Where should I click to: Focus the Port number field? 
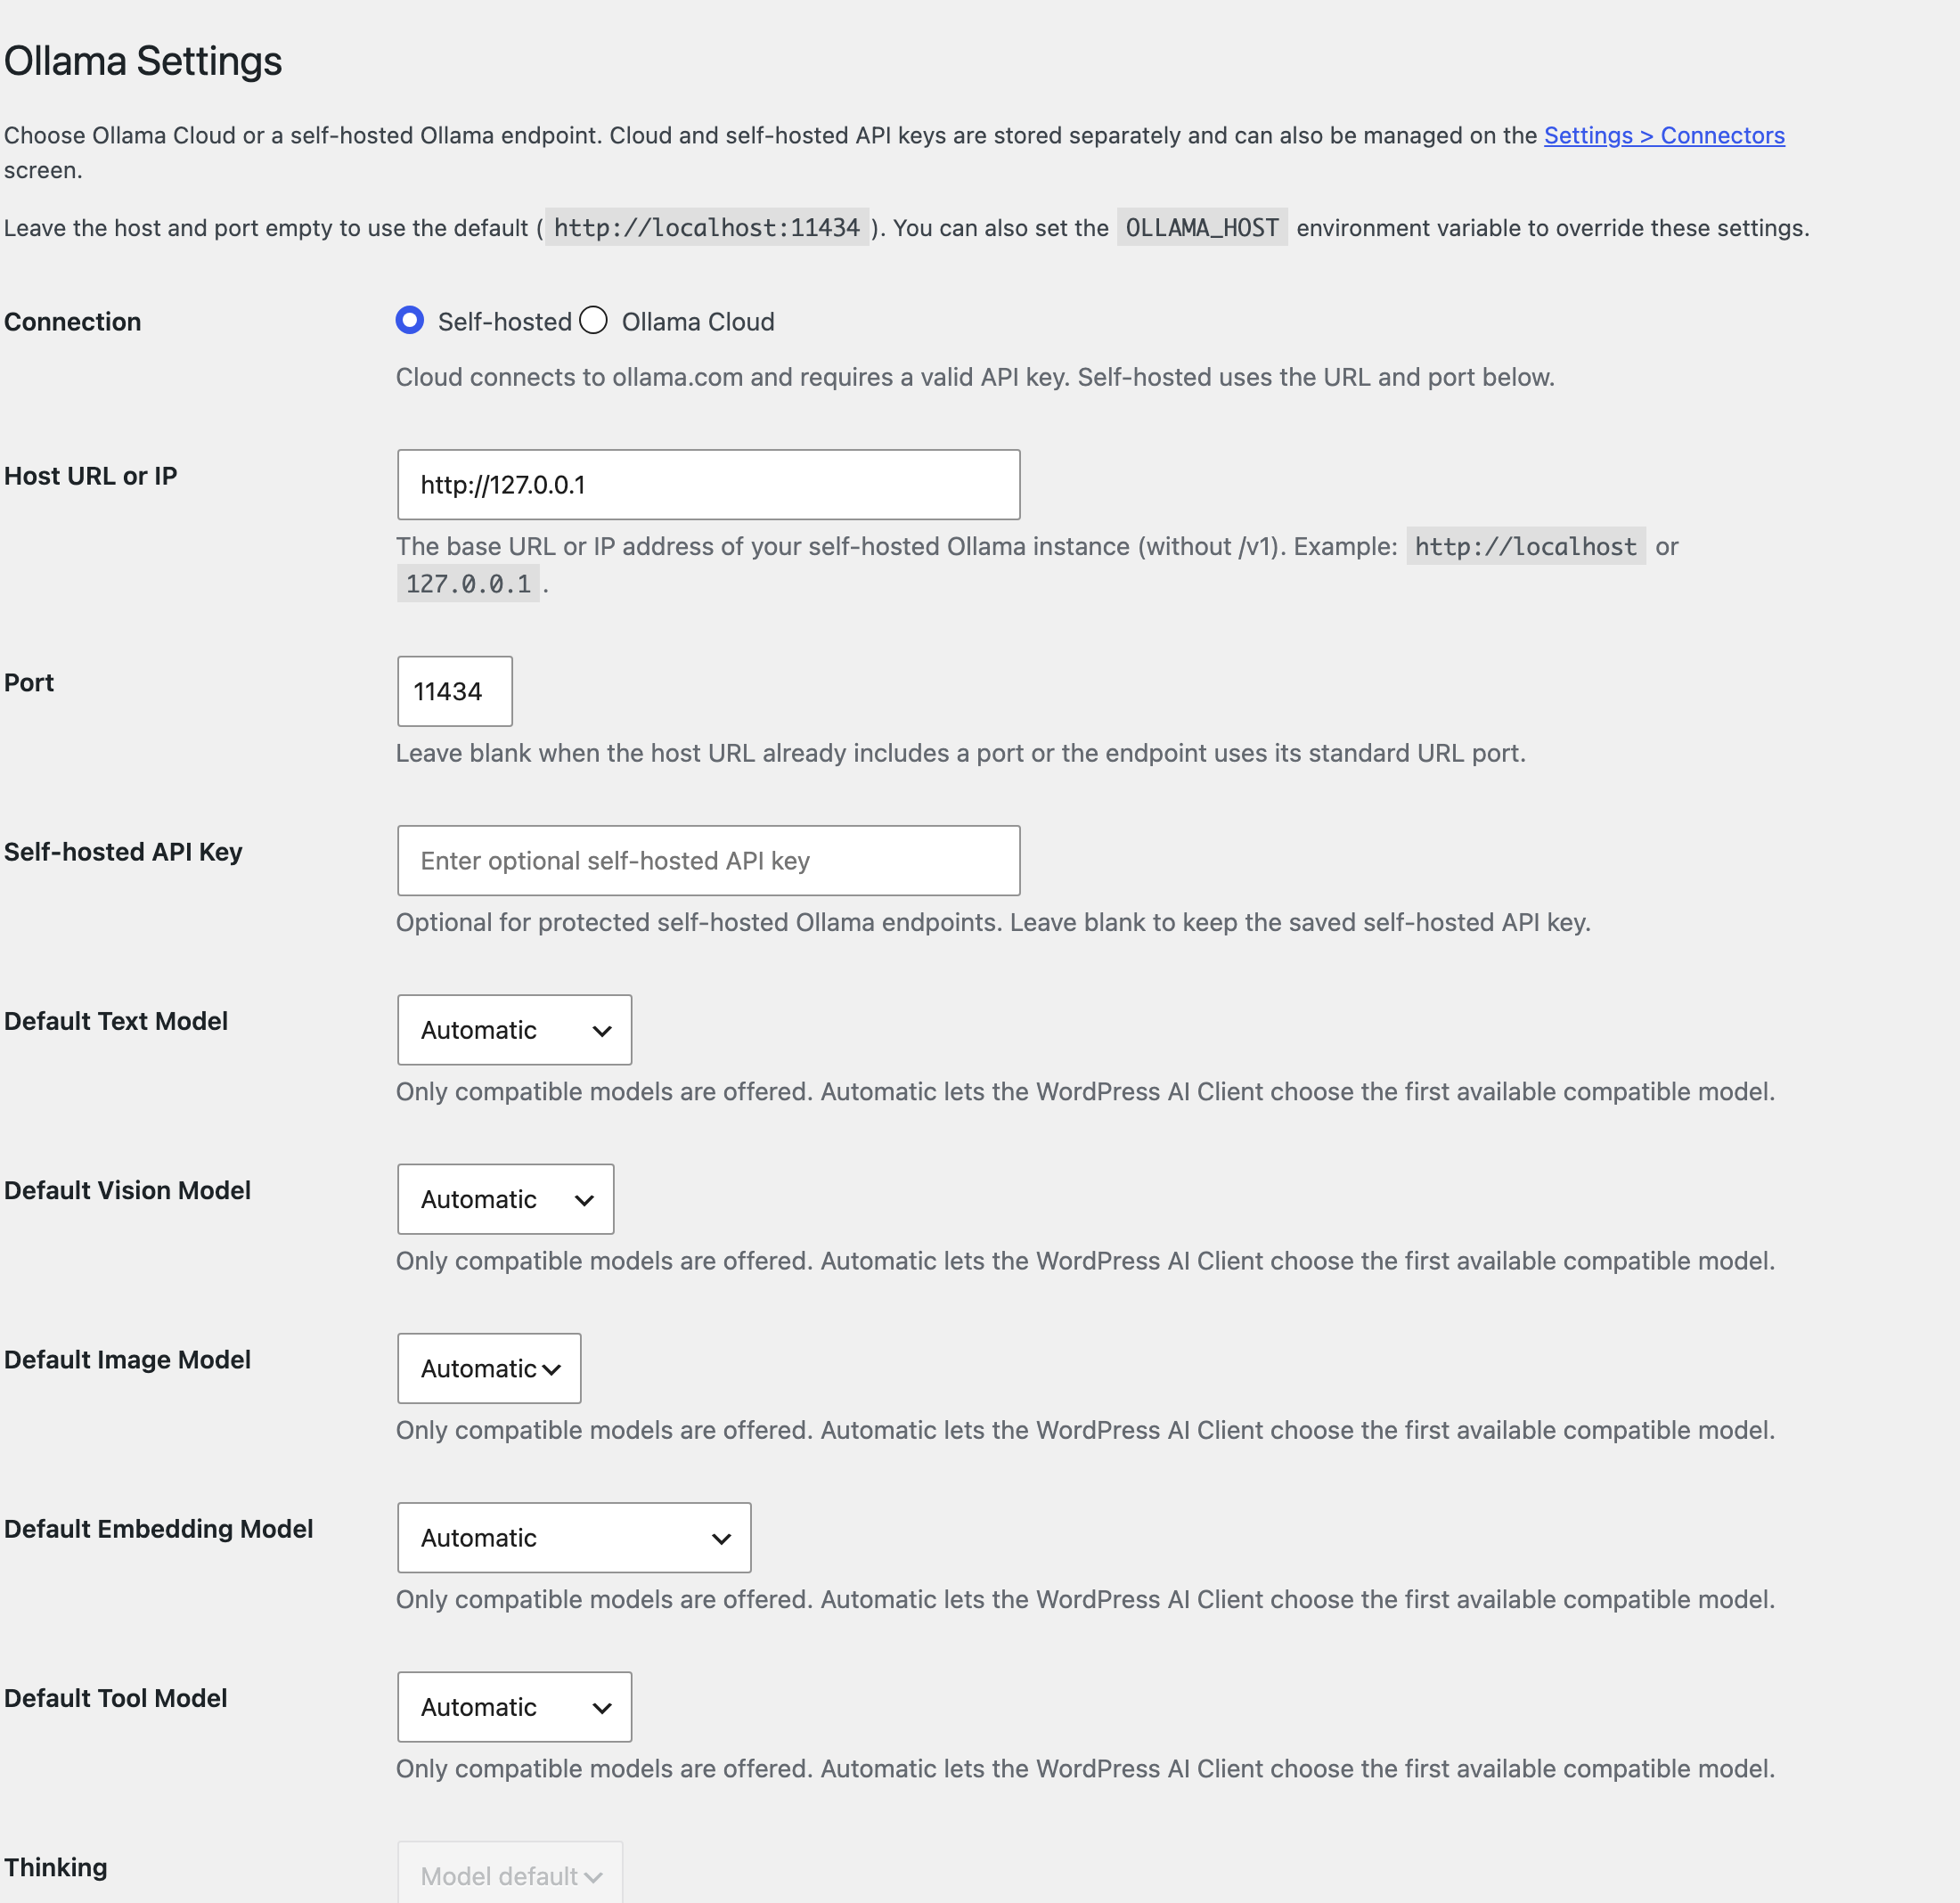tap(455, 691)
